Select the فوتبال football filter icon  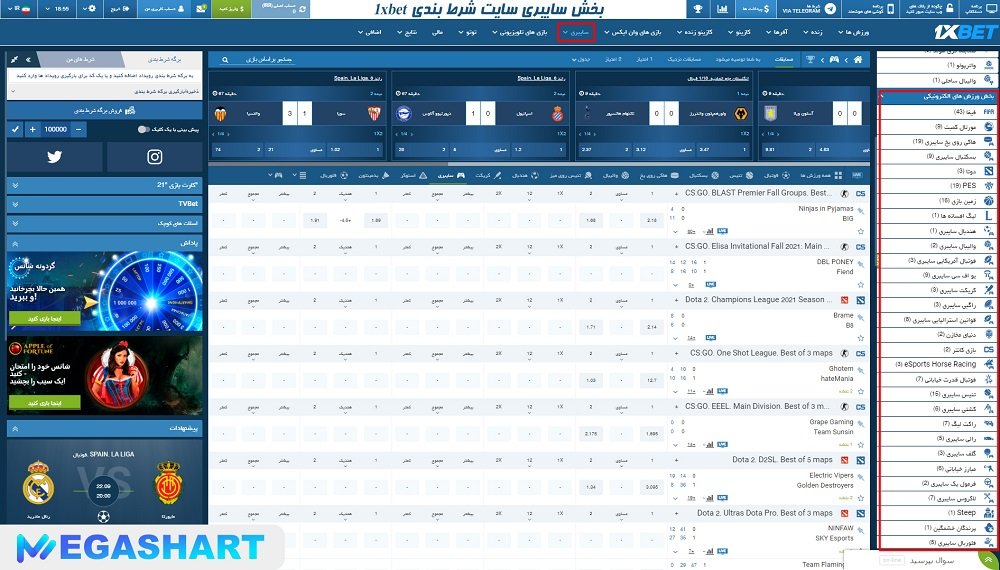click(779, 175)
